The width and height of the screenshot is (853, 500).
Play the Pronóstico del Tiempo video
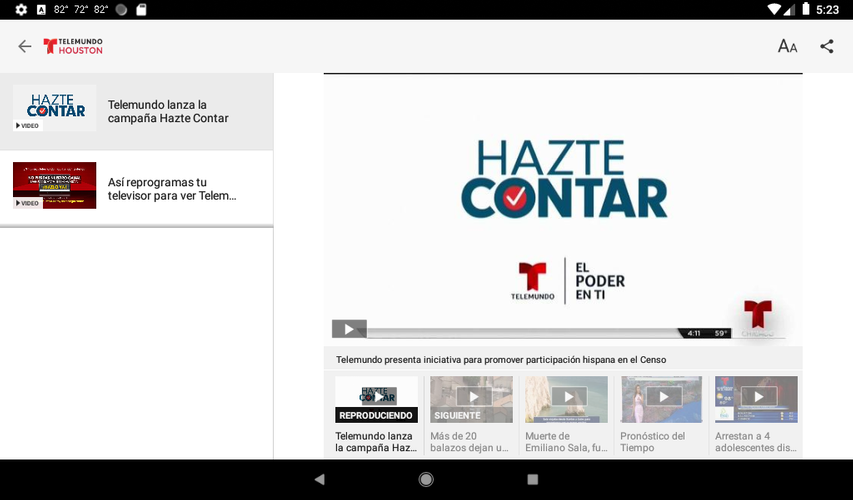pos(661,399)
